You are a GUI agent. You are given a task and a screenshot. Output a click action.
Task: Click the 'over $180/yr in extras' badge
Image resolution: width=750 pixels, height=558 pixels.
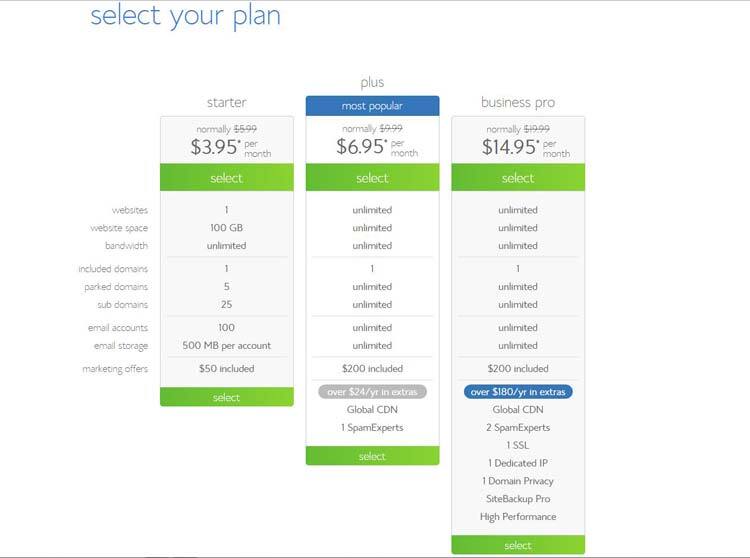click(x=518, y=392)
